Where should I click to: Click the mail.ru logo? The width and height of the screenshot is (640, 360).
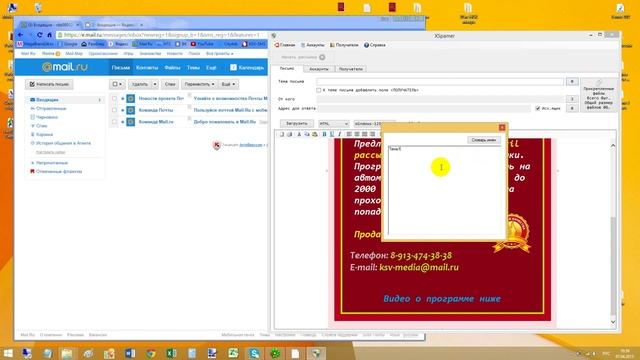click(64, 67)
